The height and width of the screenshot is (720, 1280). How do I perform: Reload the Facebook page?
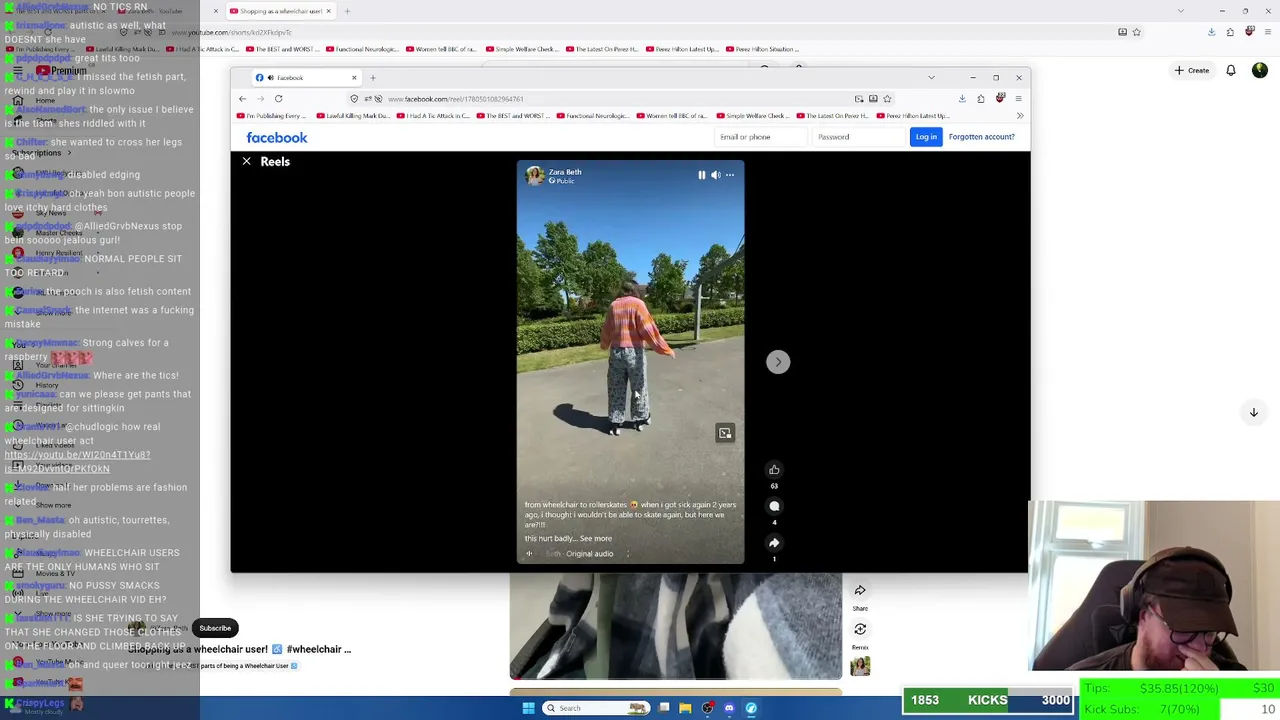point(278,99)
